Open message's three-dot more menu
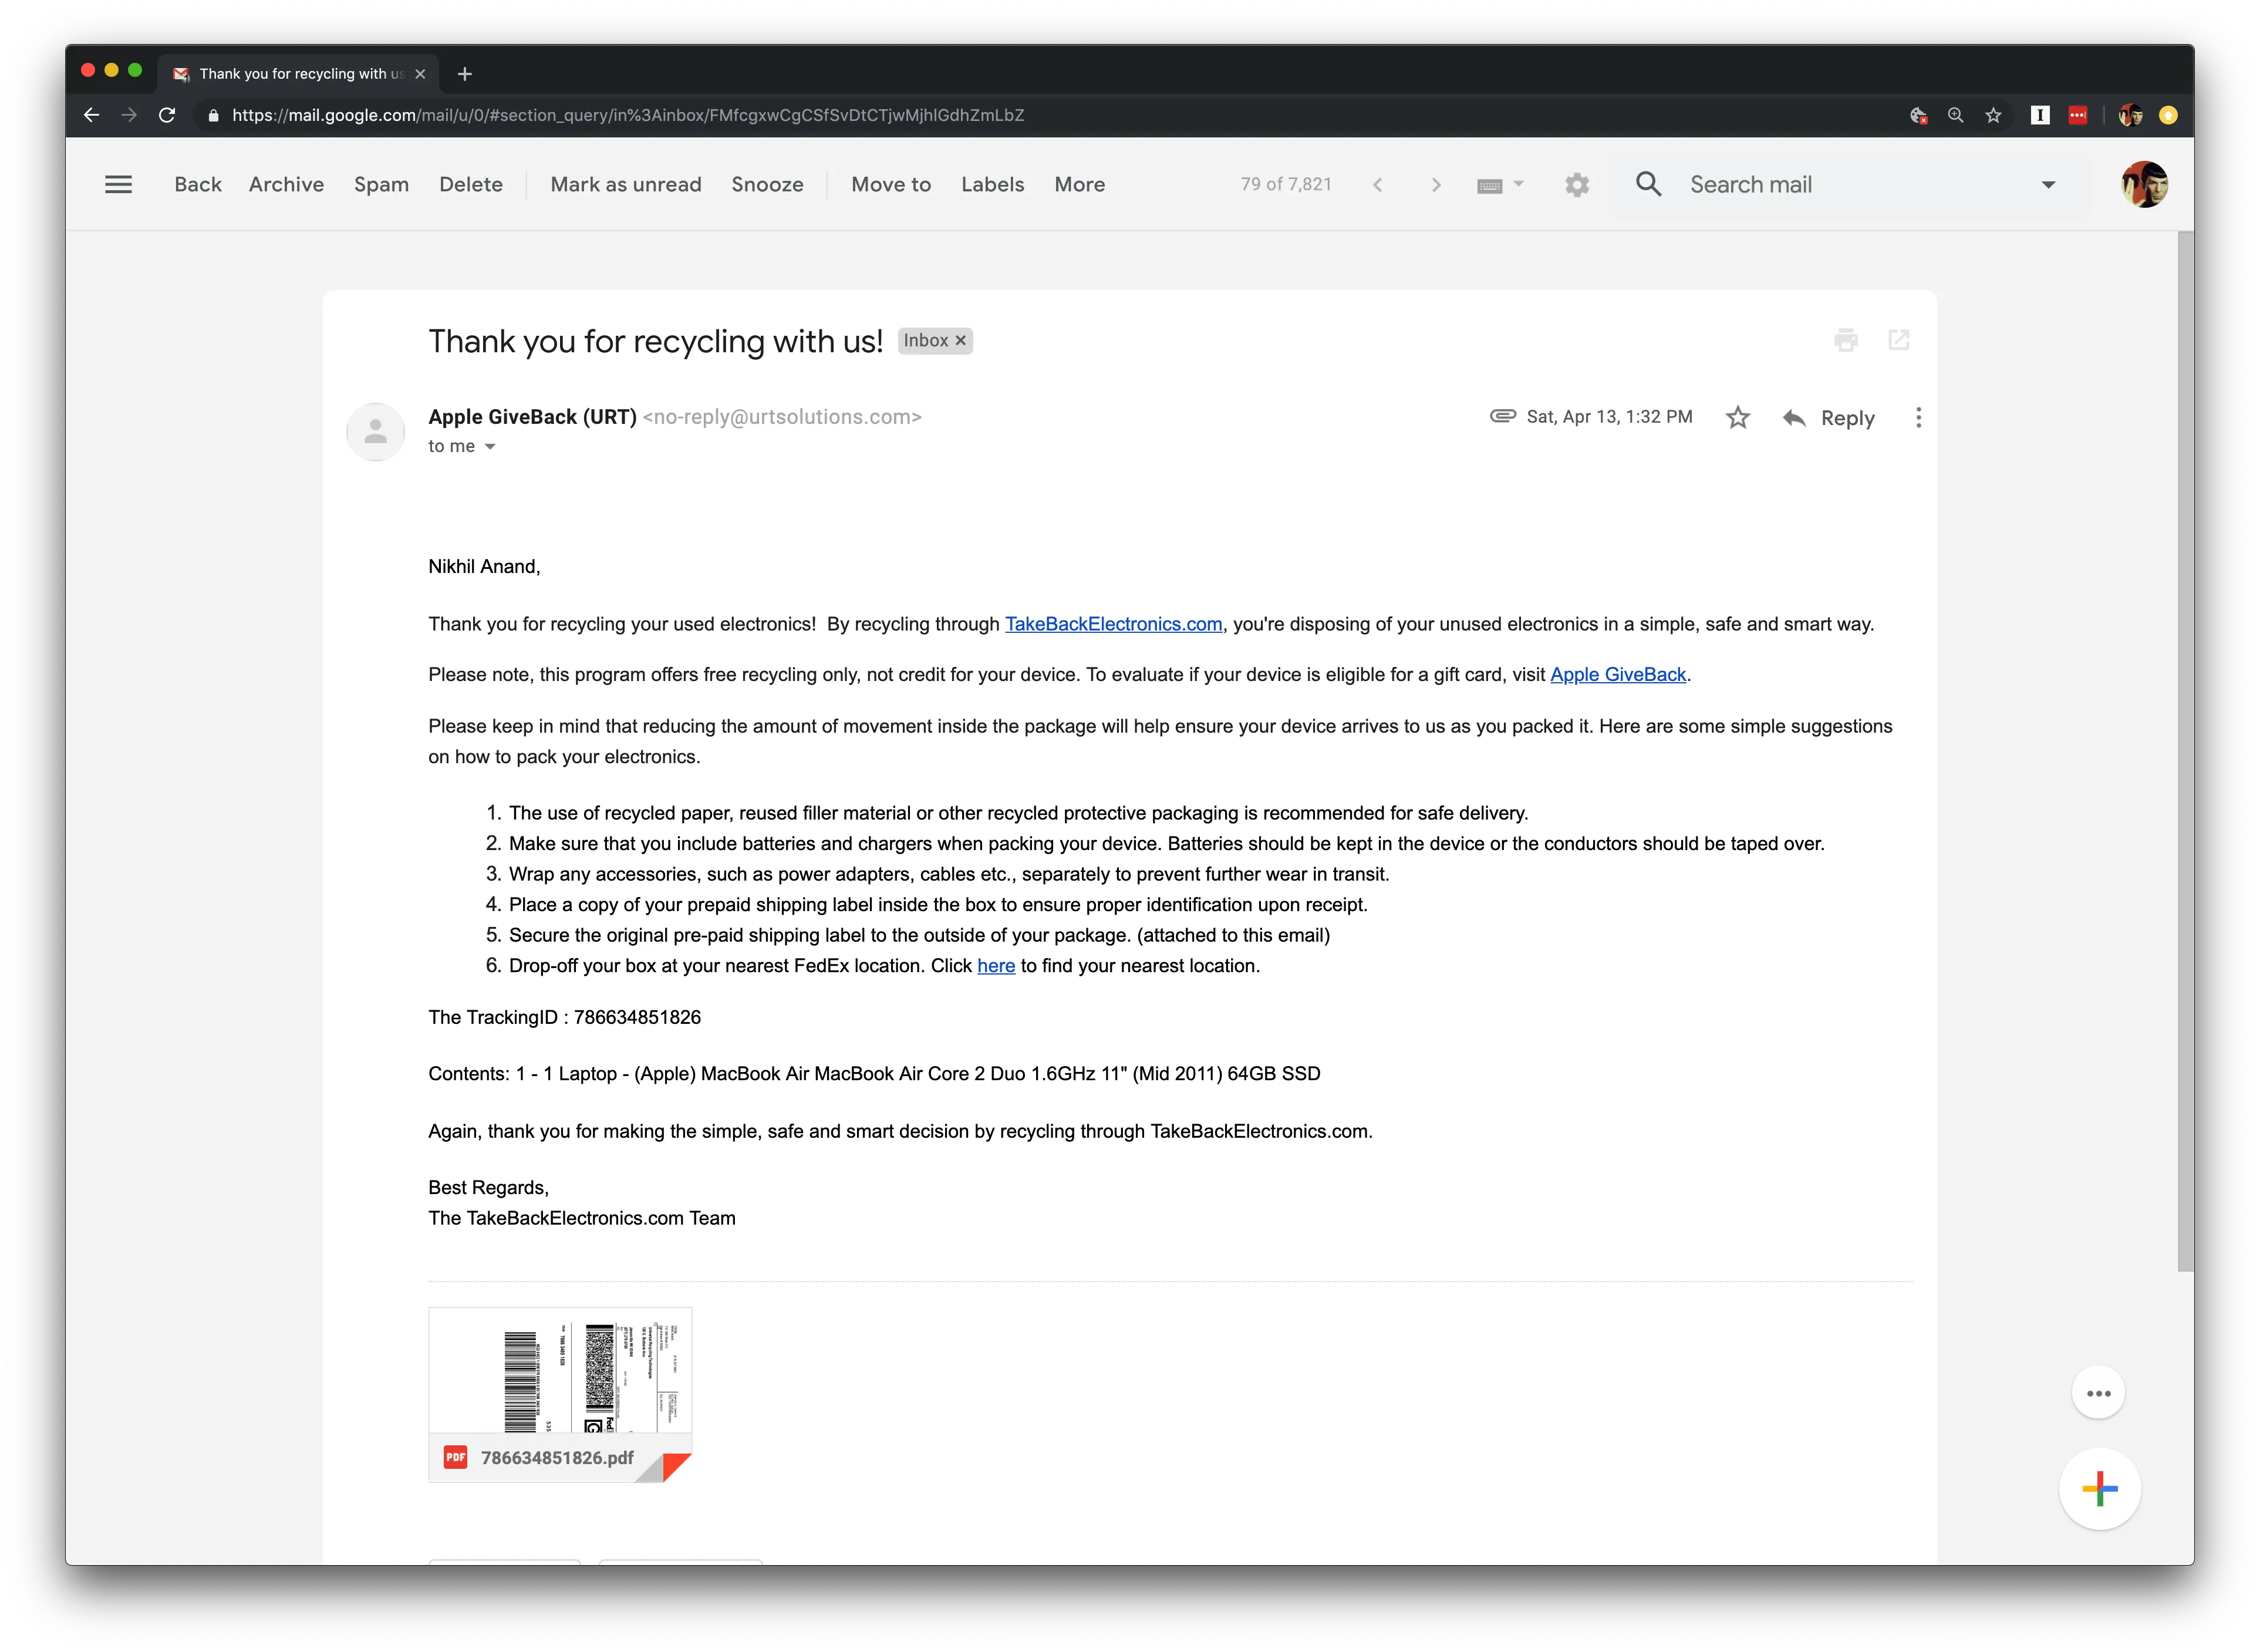2260x1652 pixels. (1917, 417)
